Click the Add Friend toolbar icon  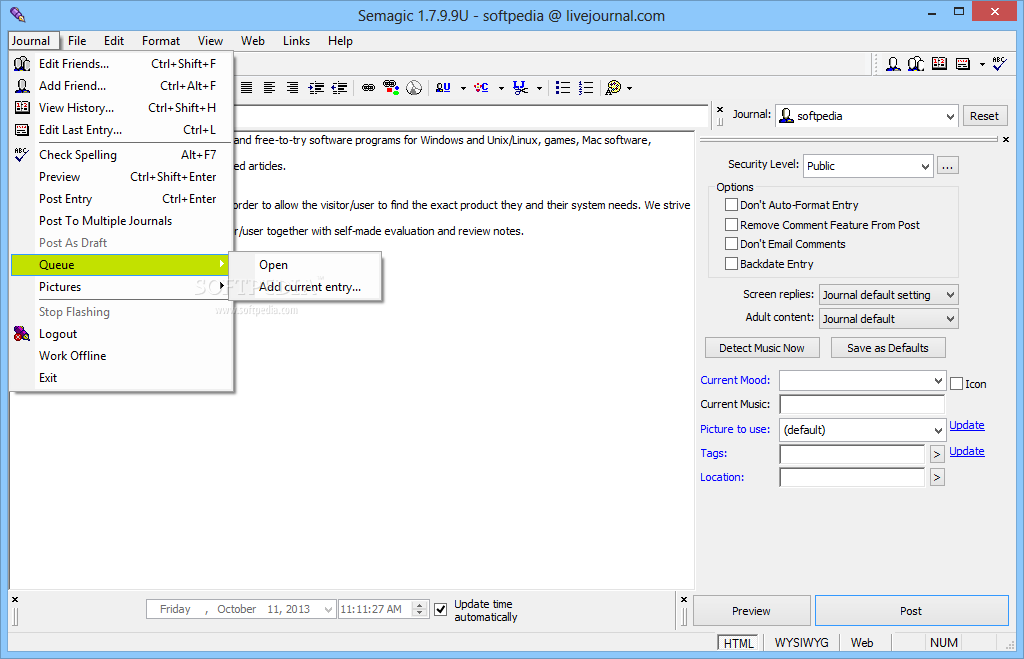pyautogui.click(x=893, y=64)
